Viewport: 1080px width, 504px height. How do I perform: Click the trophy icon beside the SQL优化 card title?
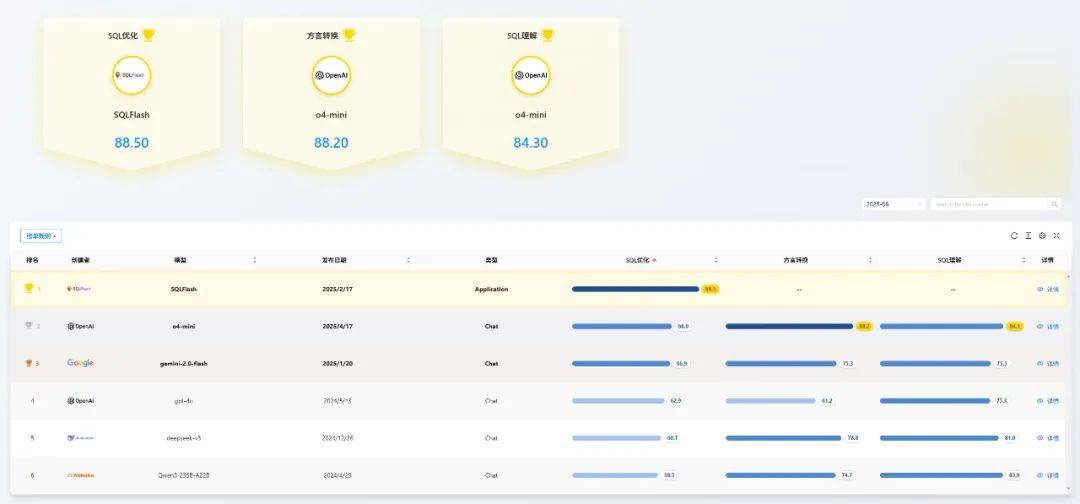148,35
